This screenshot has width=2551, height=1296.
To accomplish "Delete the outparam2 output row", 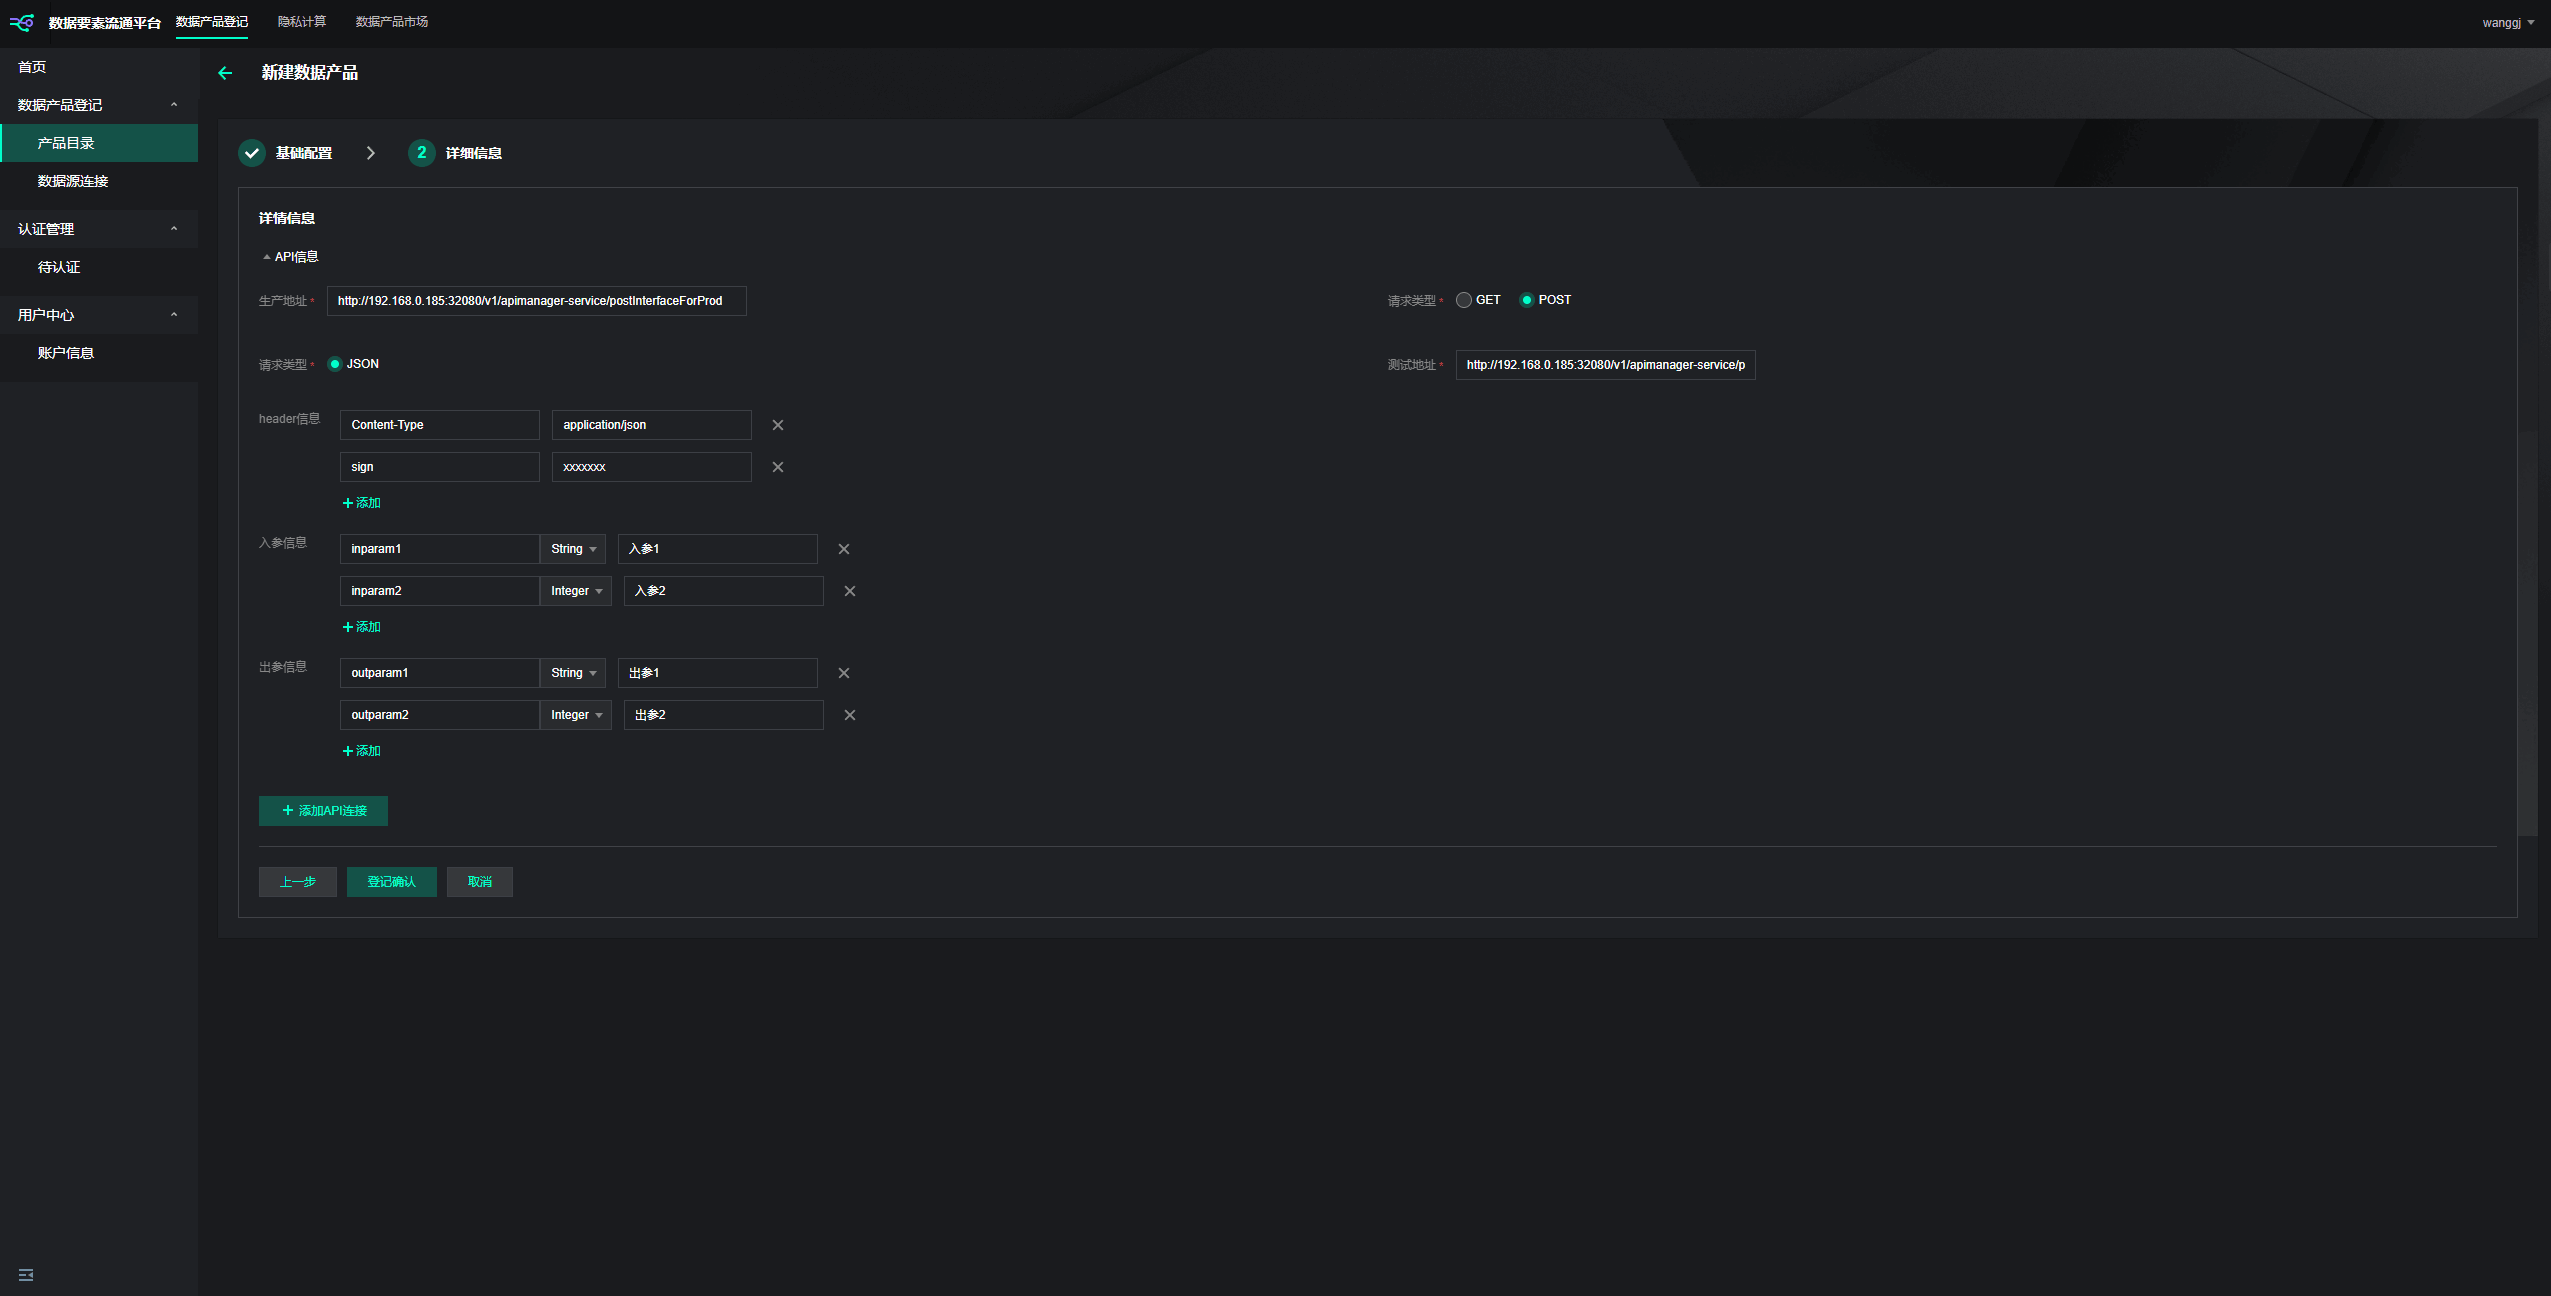I will click(850, 715).
